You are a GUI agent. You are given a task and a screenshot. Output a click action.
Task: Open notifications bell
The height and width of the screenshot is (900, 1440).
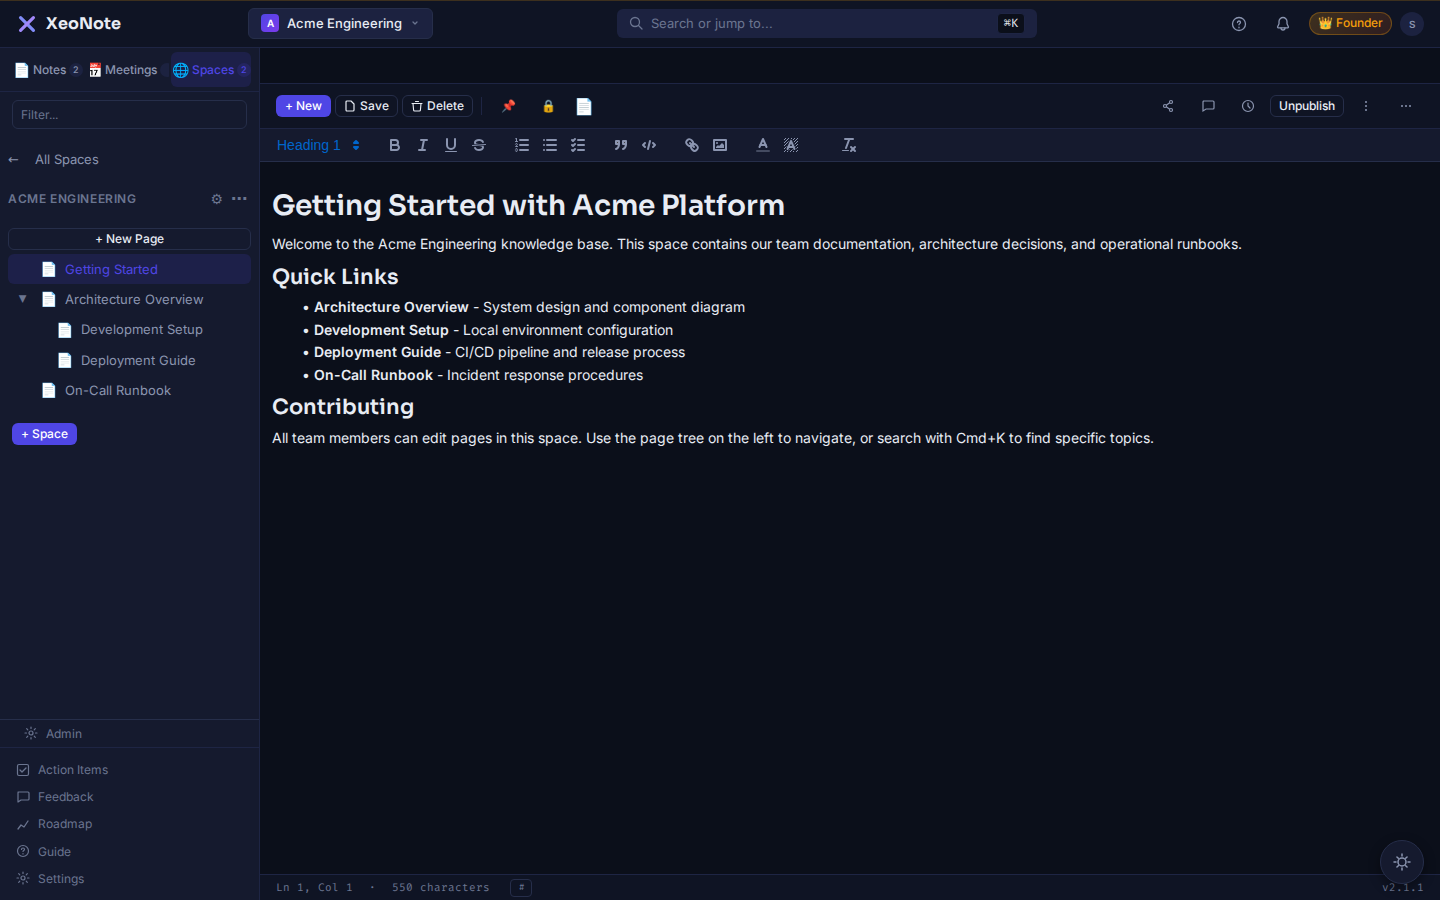pyautogui.click(x=1283, y=24)
